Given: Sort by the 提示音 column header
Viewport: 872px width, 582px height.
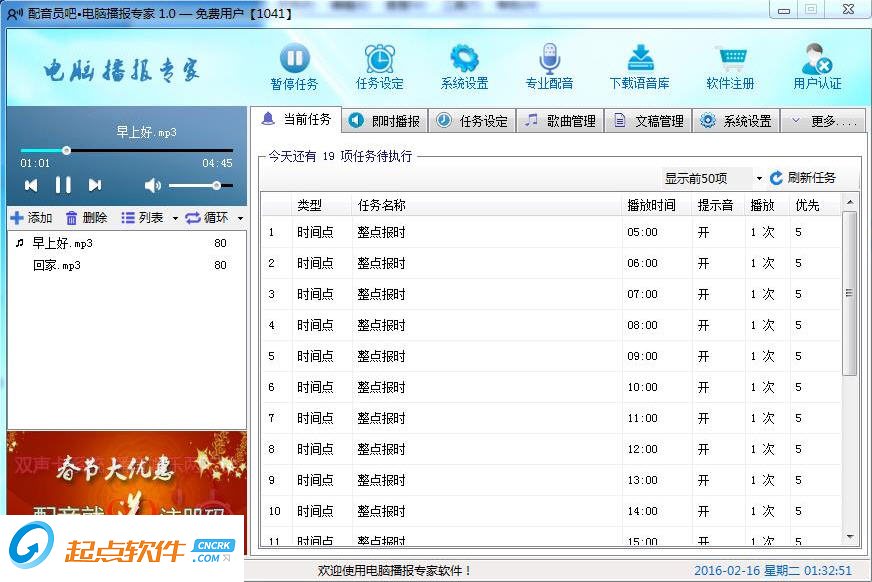Looking at the screenshot, I should tap(719, 205).
